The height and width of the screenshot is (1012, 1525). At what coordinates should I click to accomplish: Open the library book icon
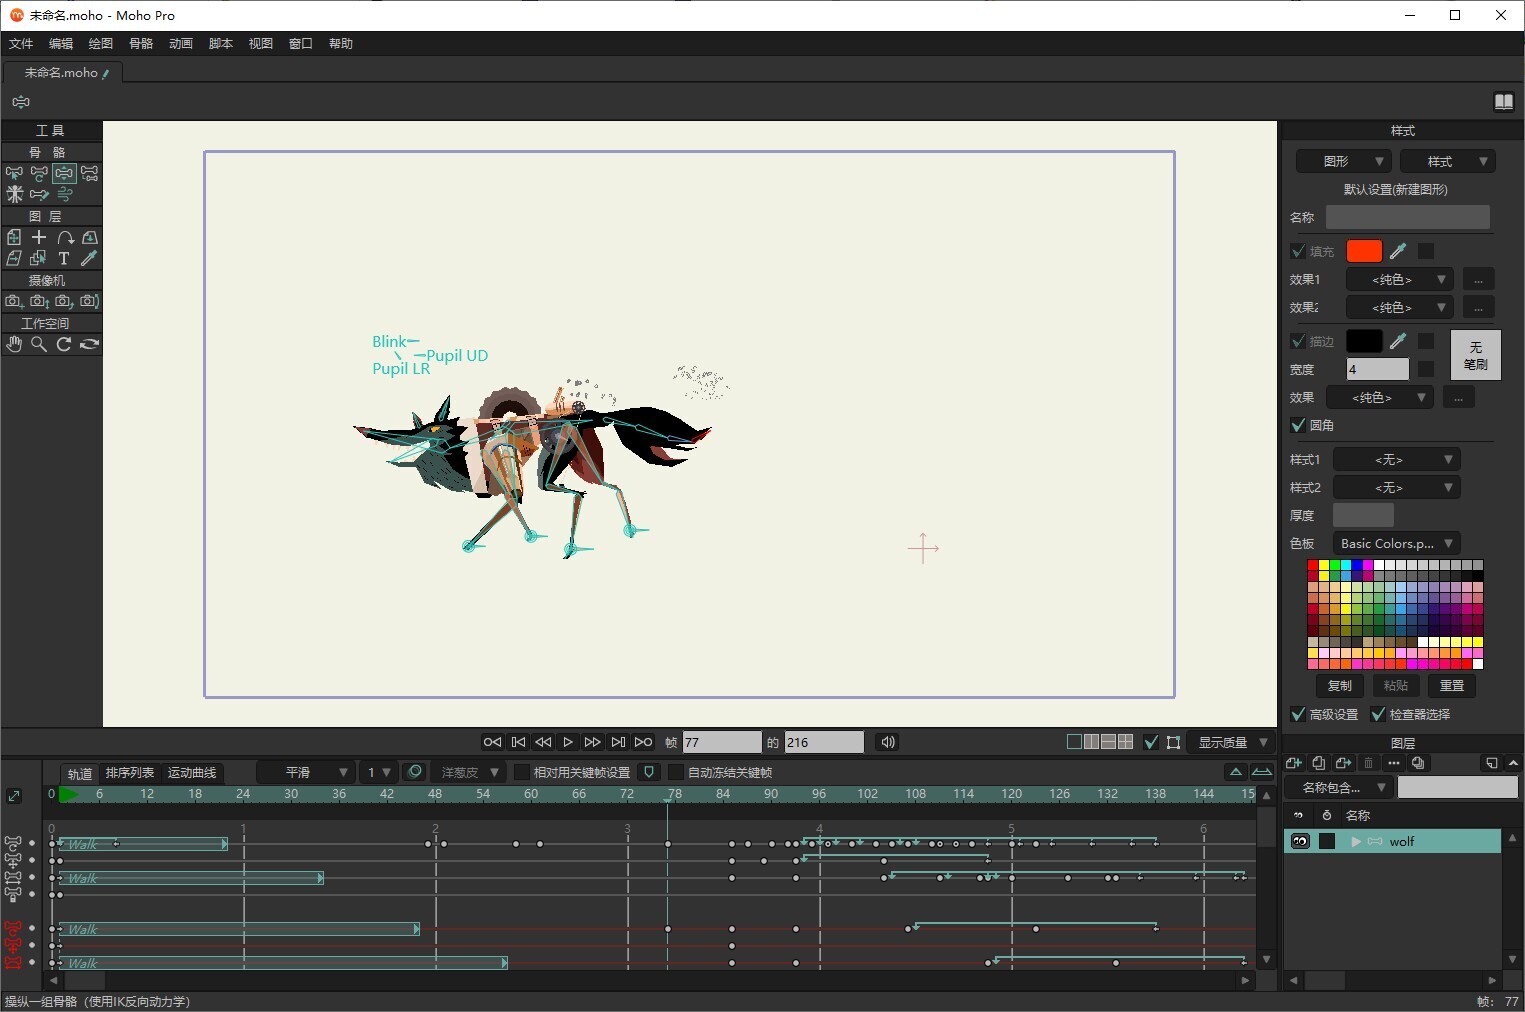pos(1503,102)
